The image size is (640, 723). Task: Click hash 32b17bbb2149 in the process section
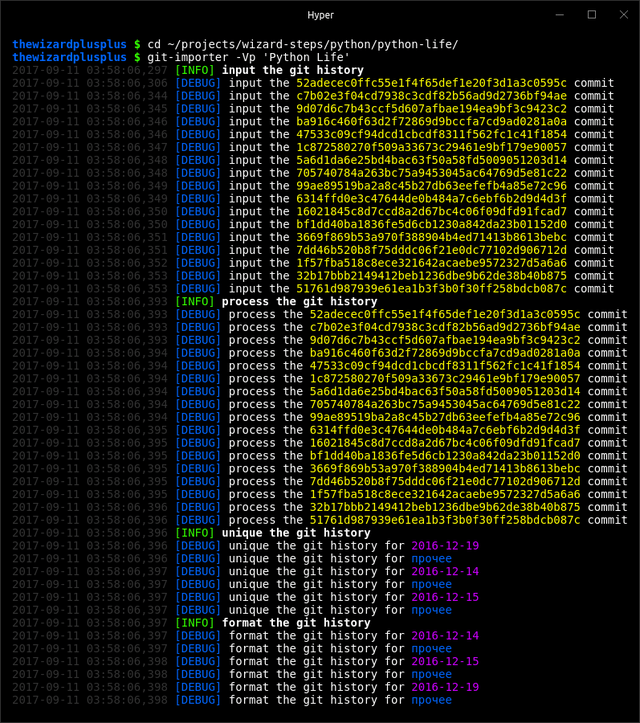(445, 507)
